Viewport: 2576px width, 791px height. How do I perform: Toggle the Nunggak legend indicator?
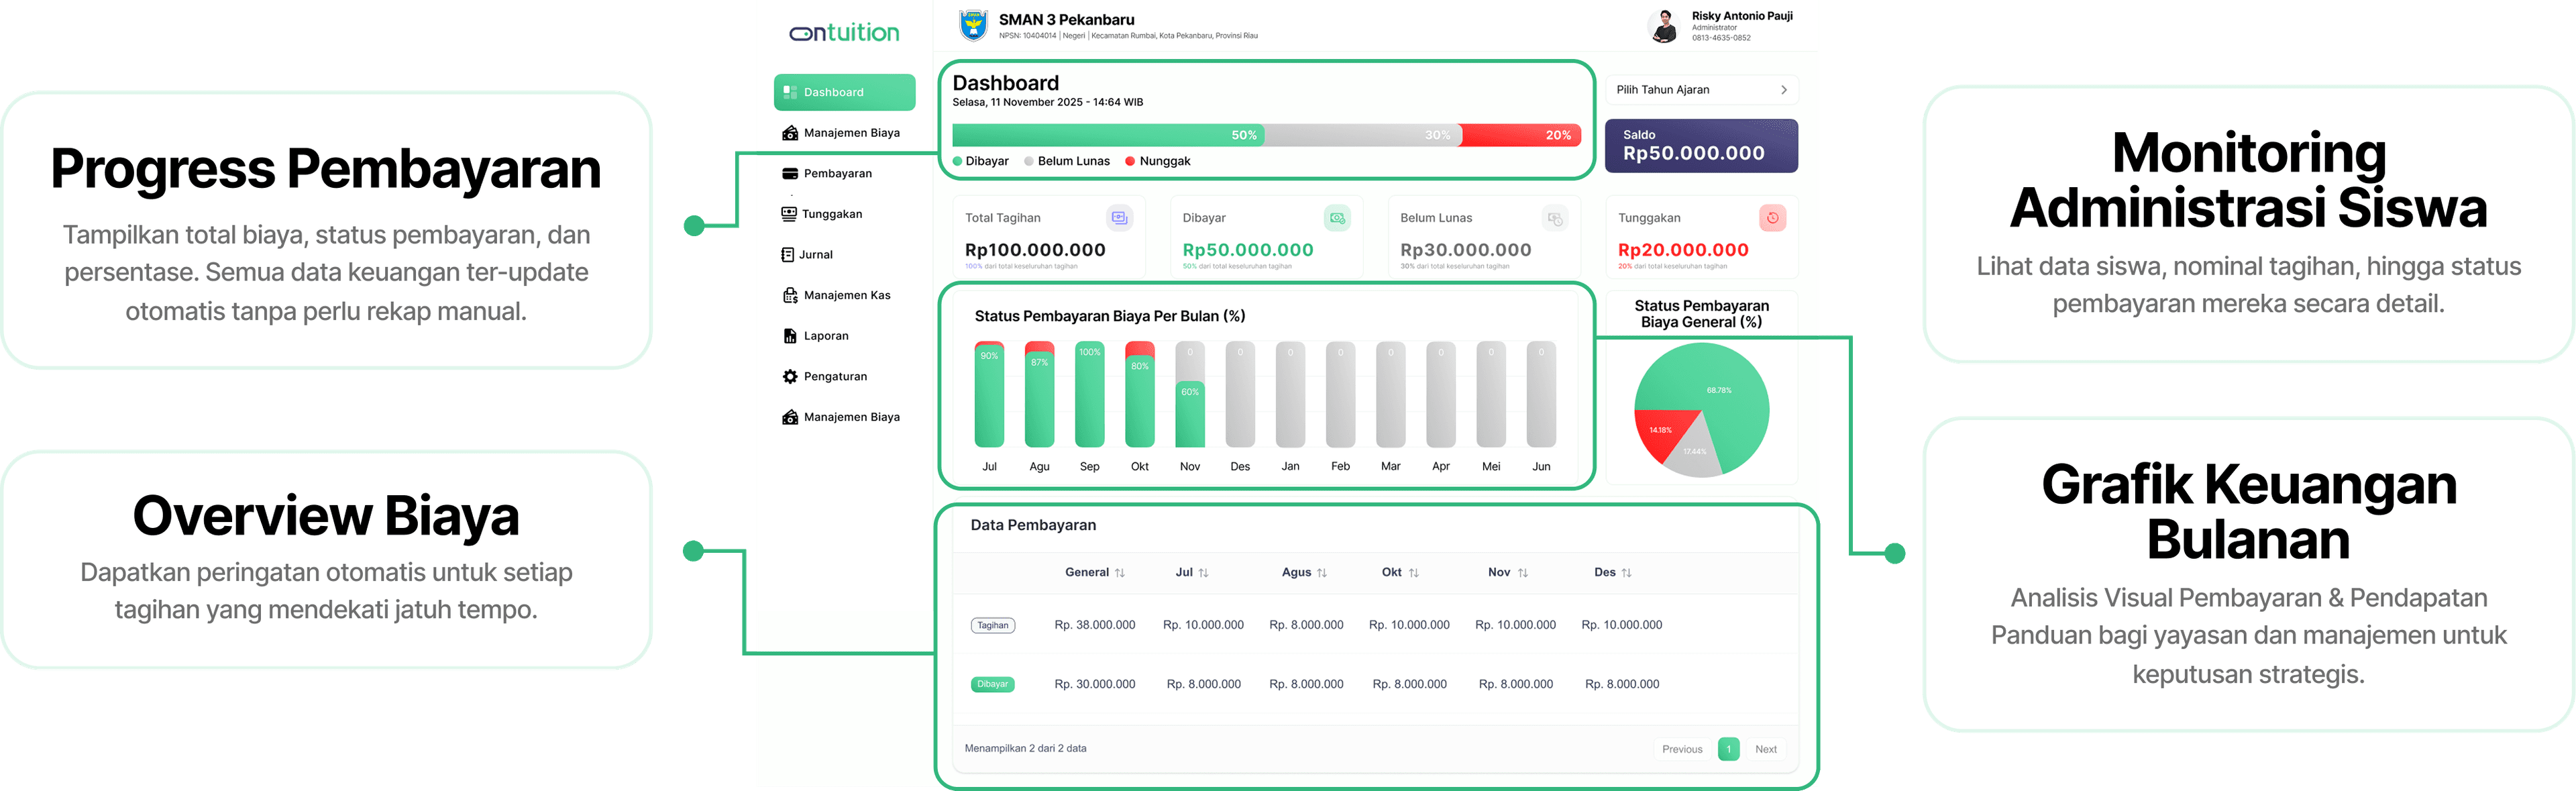coord(1130,160)
